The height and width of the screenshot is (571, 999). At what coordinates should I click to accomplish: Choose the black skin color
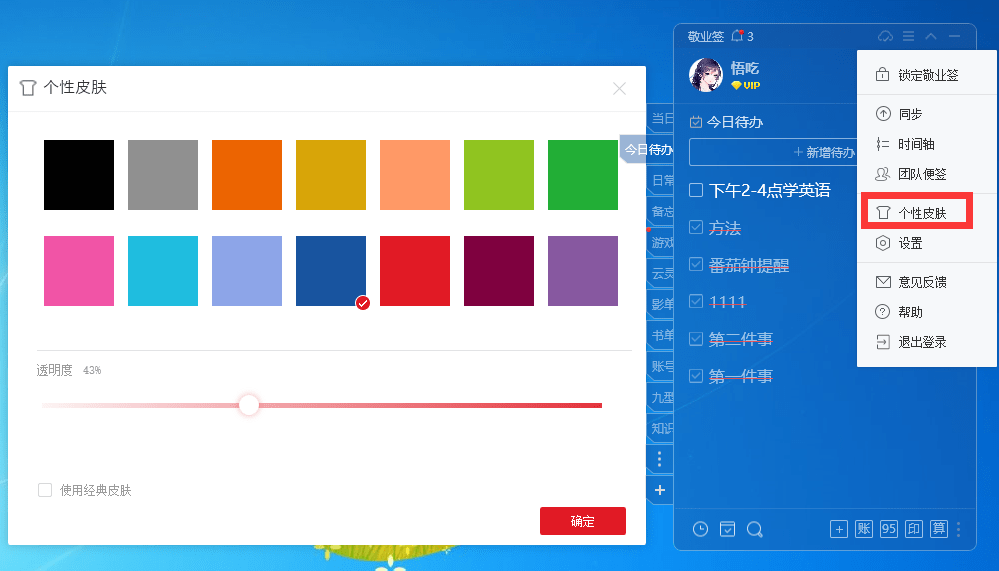tap(79, 175)
